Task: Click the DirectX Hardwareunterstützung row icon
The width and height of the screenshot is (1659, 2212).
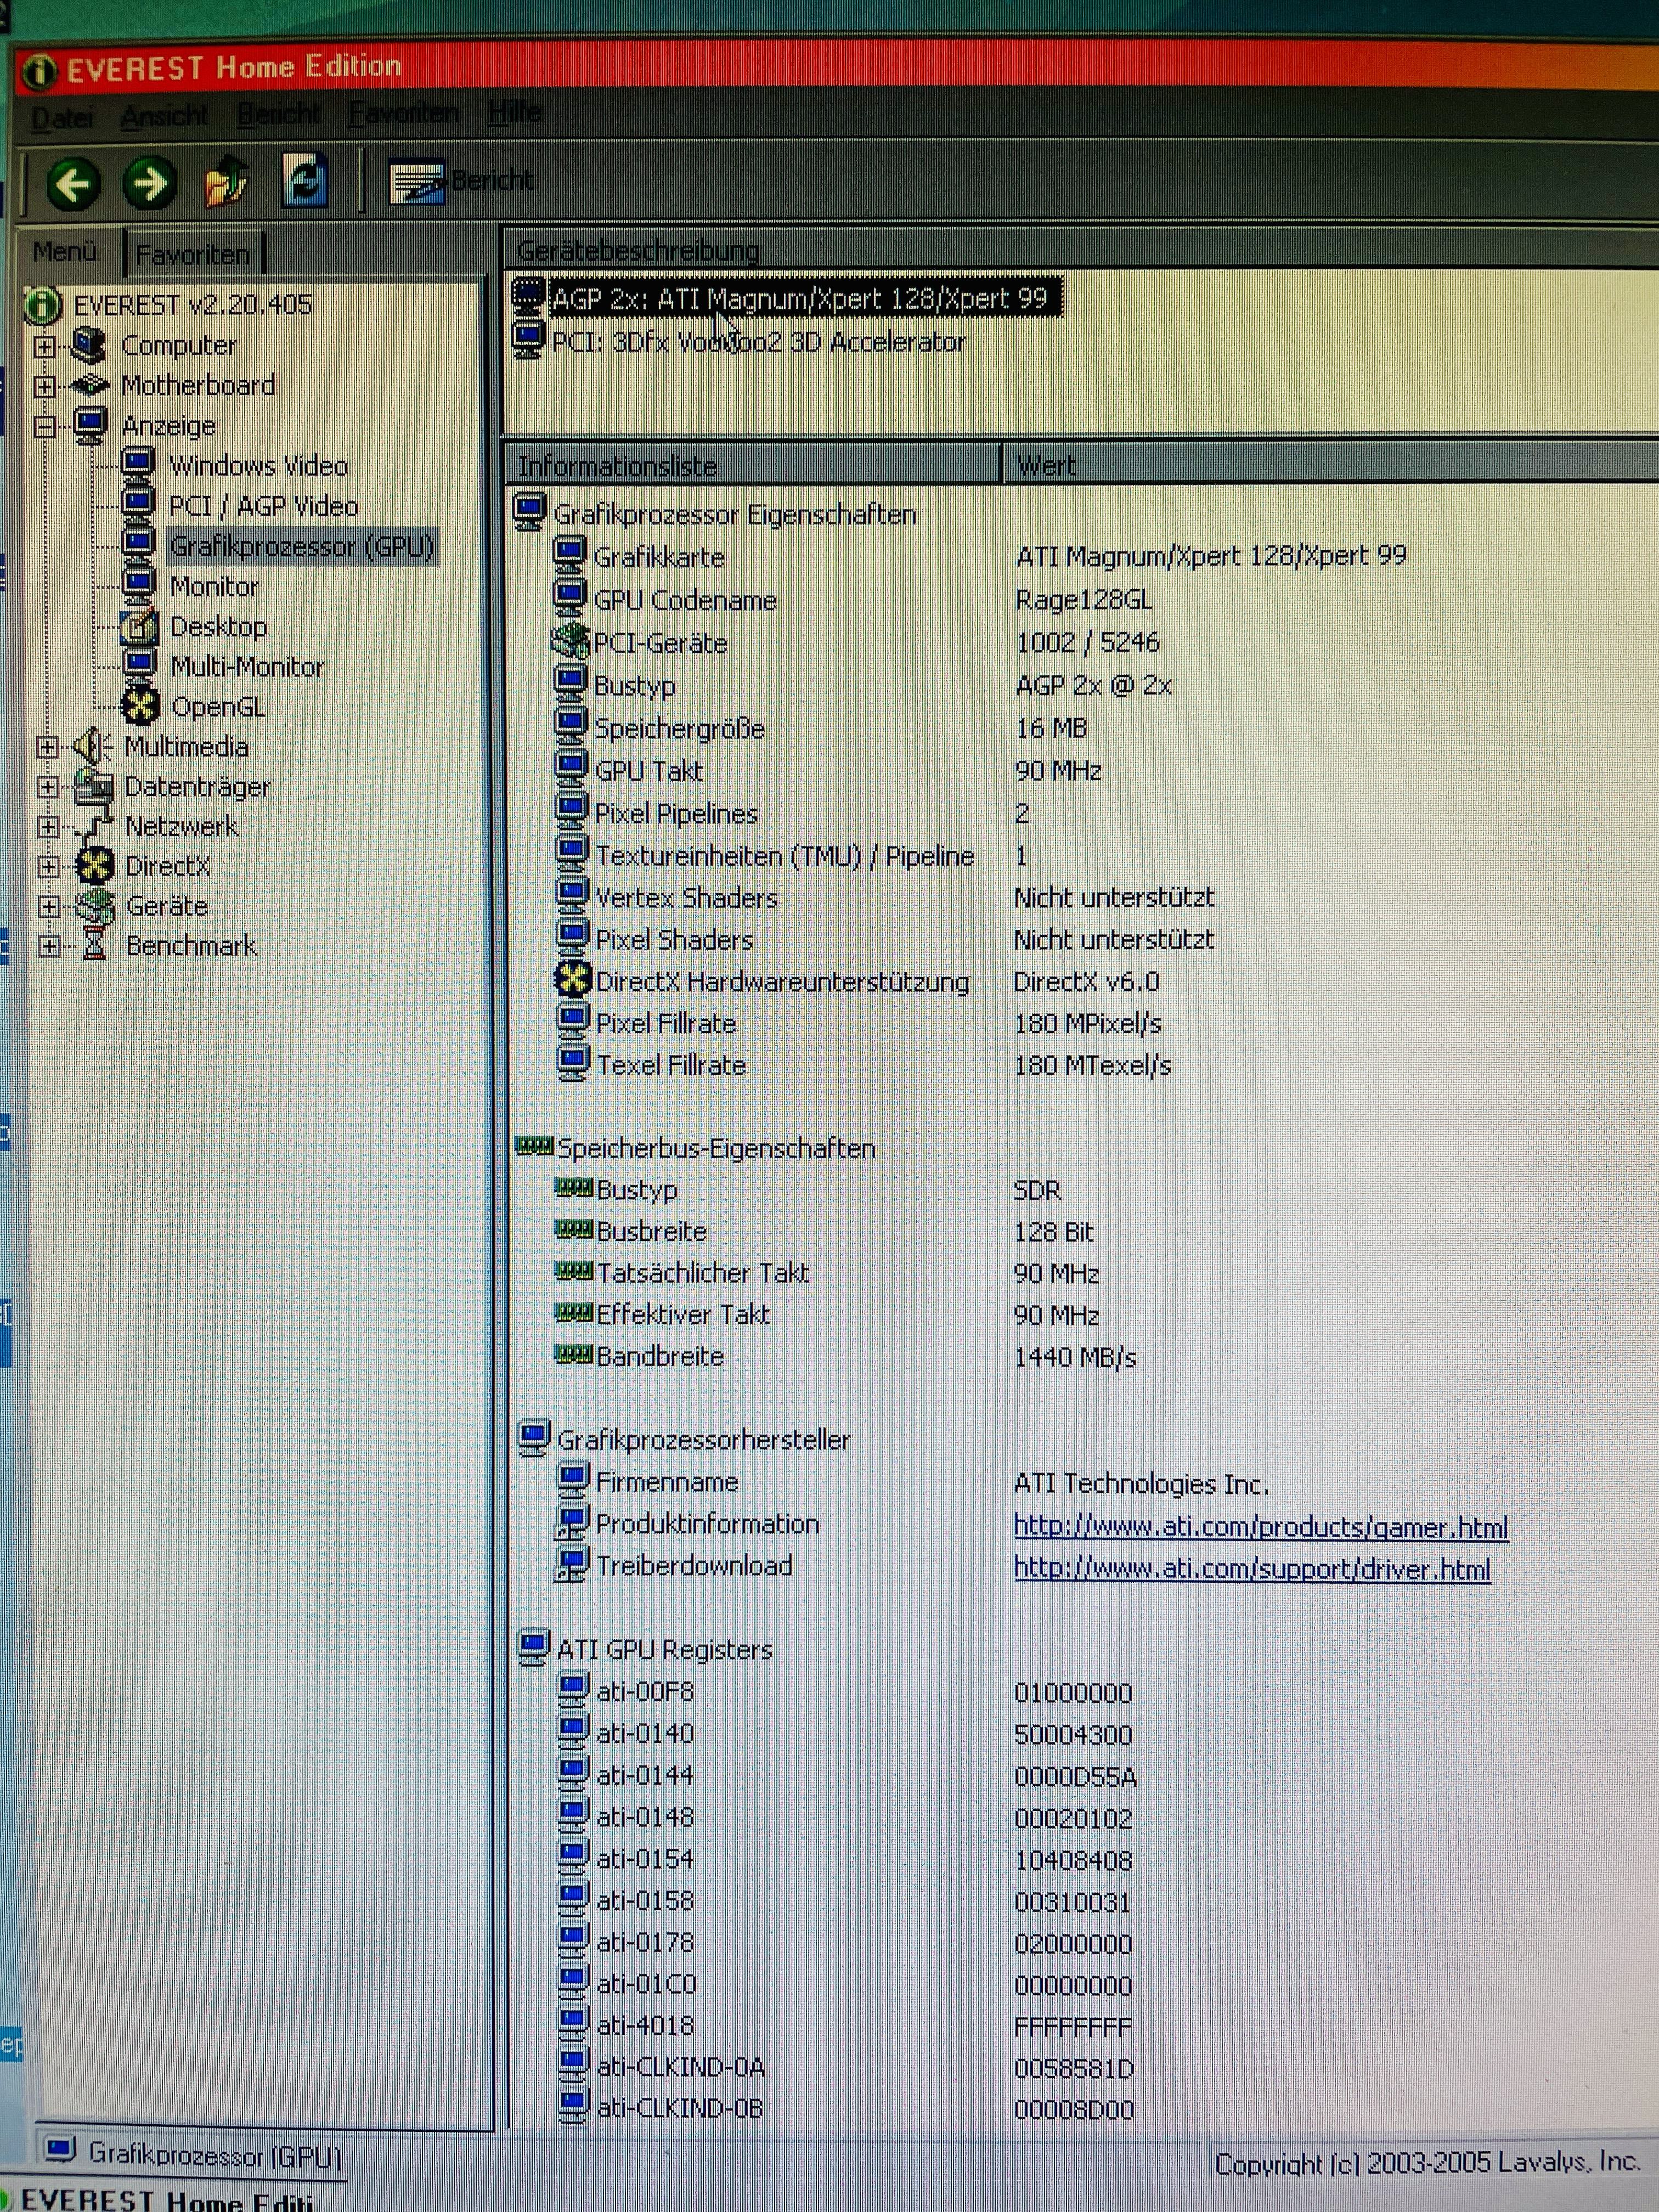Action: (x=573, y=980)
